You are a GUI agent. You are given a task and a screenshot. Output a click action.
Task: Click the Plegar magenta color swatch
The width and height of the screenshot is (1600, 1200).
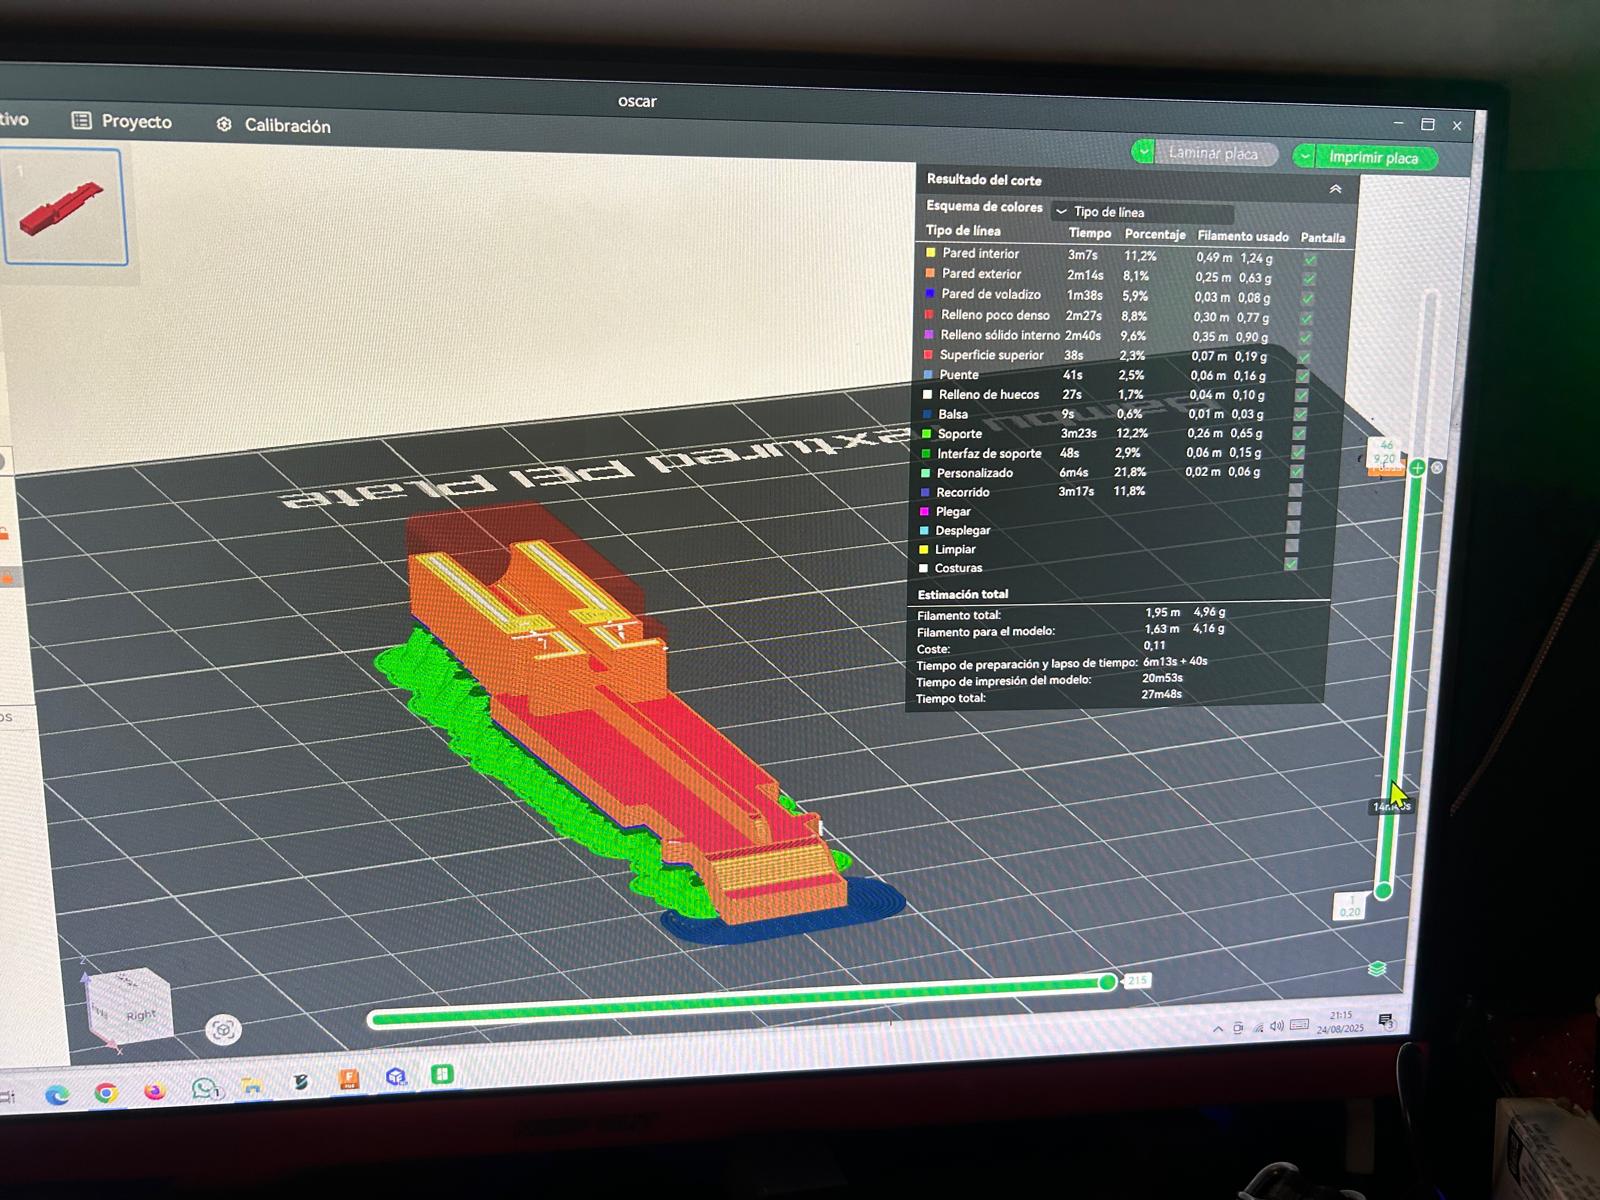point(925,511)
